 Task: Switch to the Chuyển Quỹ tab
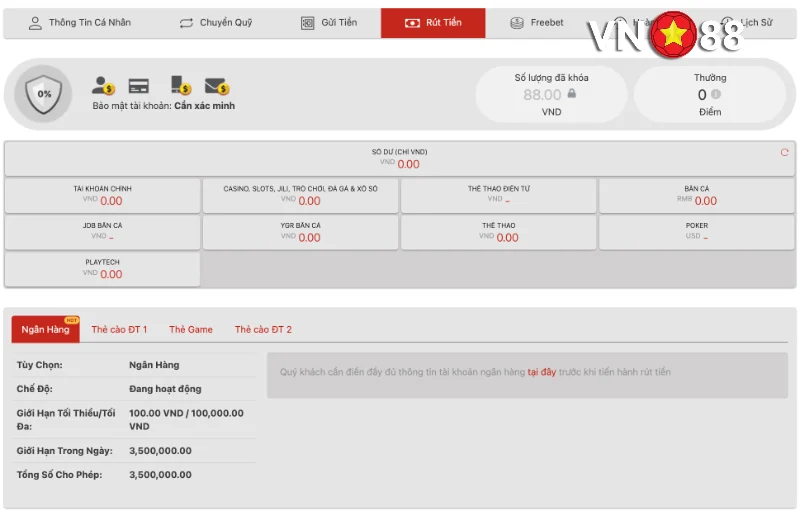click(215, 23)
